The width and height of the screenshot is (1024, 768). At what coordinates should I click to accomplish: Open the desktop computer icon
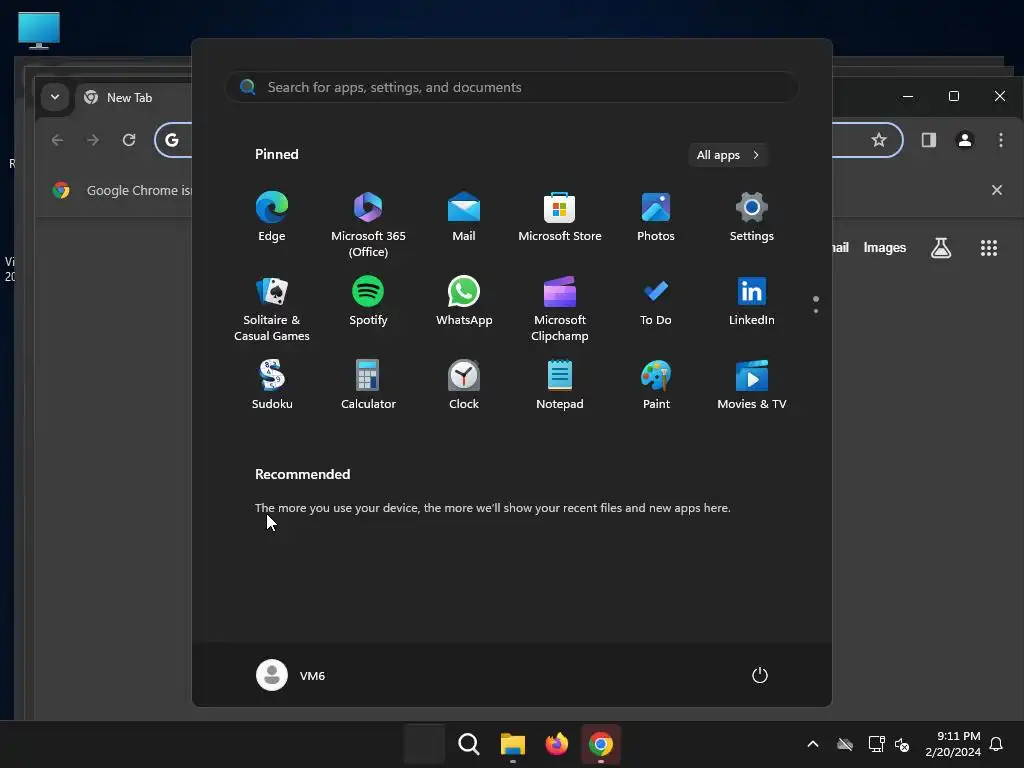click(39, 30)
